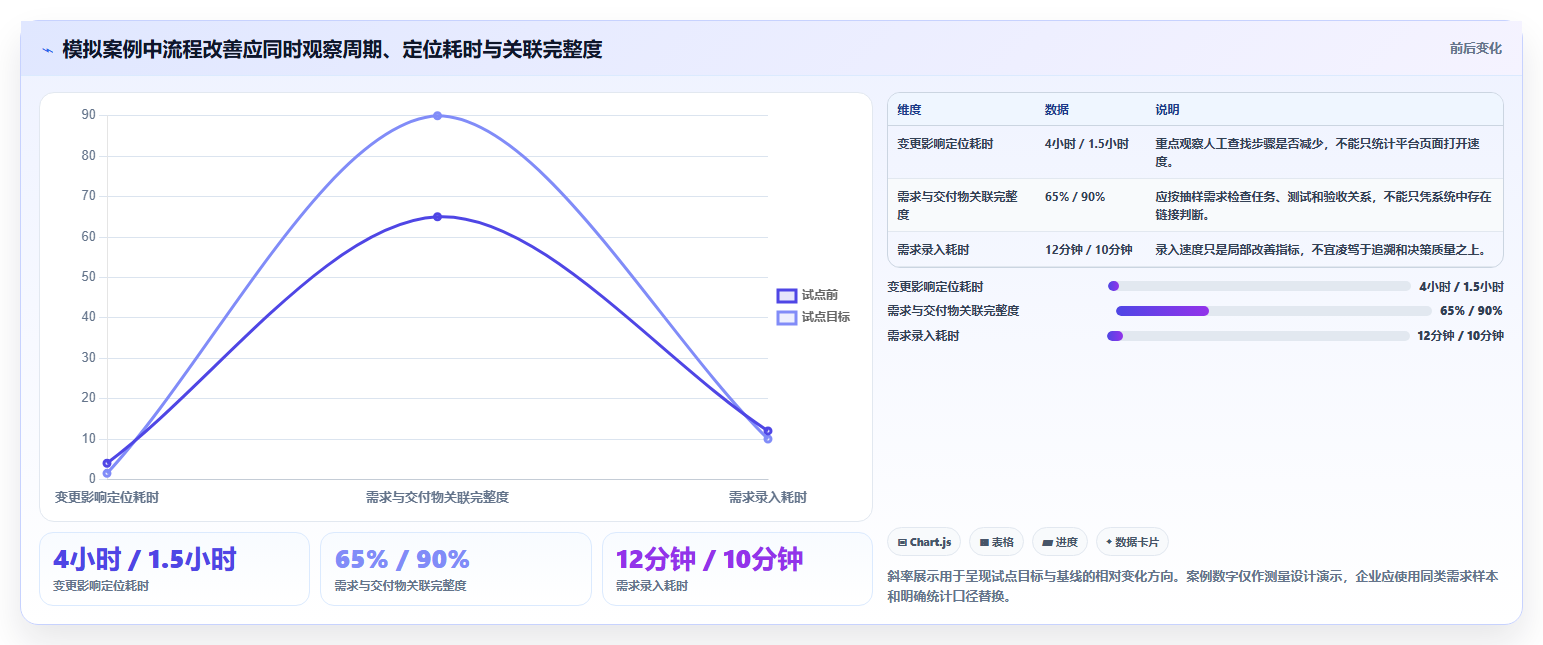Click the 前后变化 label in header
Screen dimensions: 1543x645
(x=1475, y=49)
